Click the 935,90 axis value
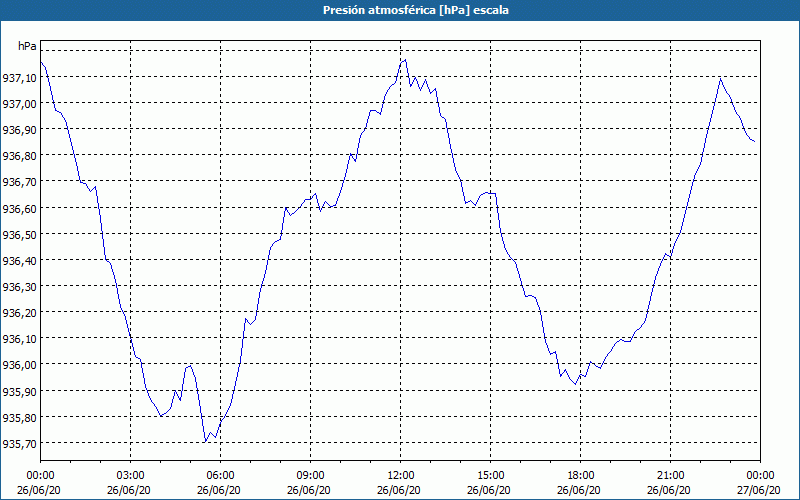This screenshot has width=800, height=500. tap(19, 391)
